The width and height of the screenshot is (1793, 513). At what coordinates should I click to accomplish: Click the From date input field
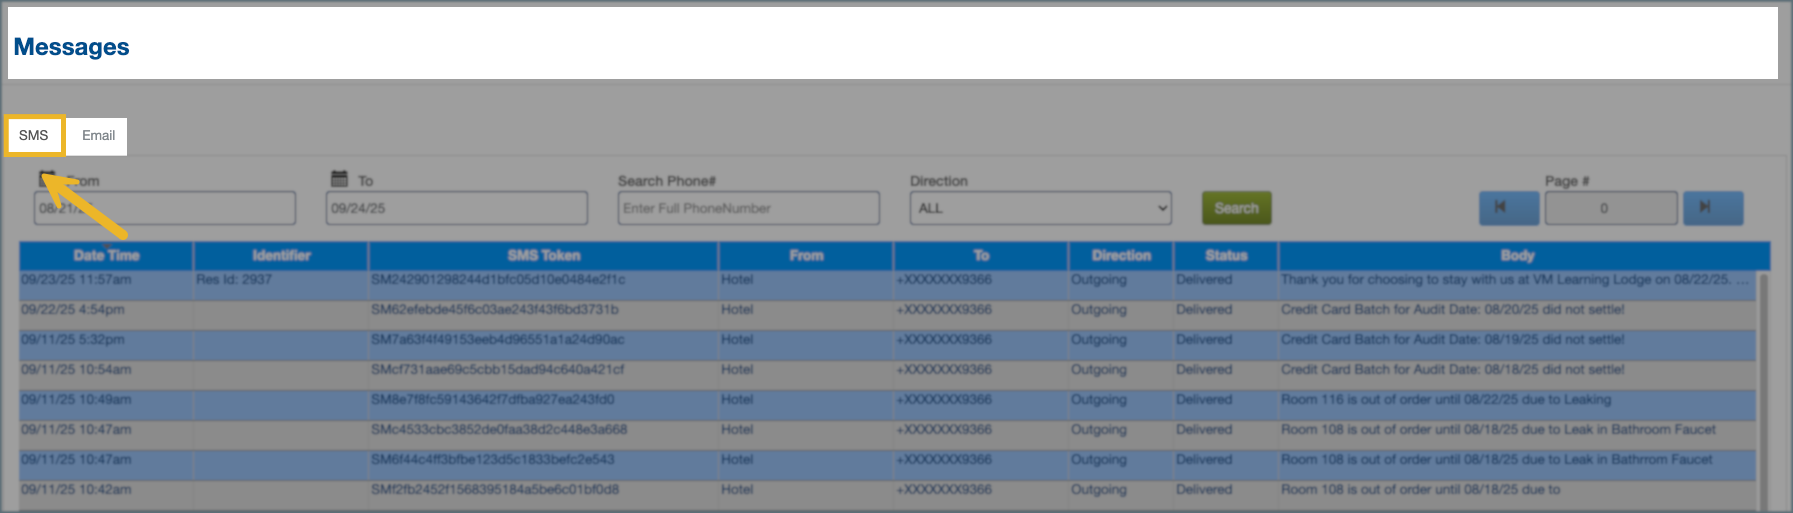point(165,208)
